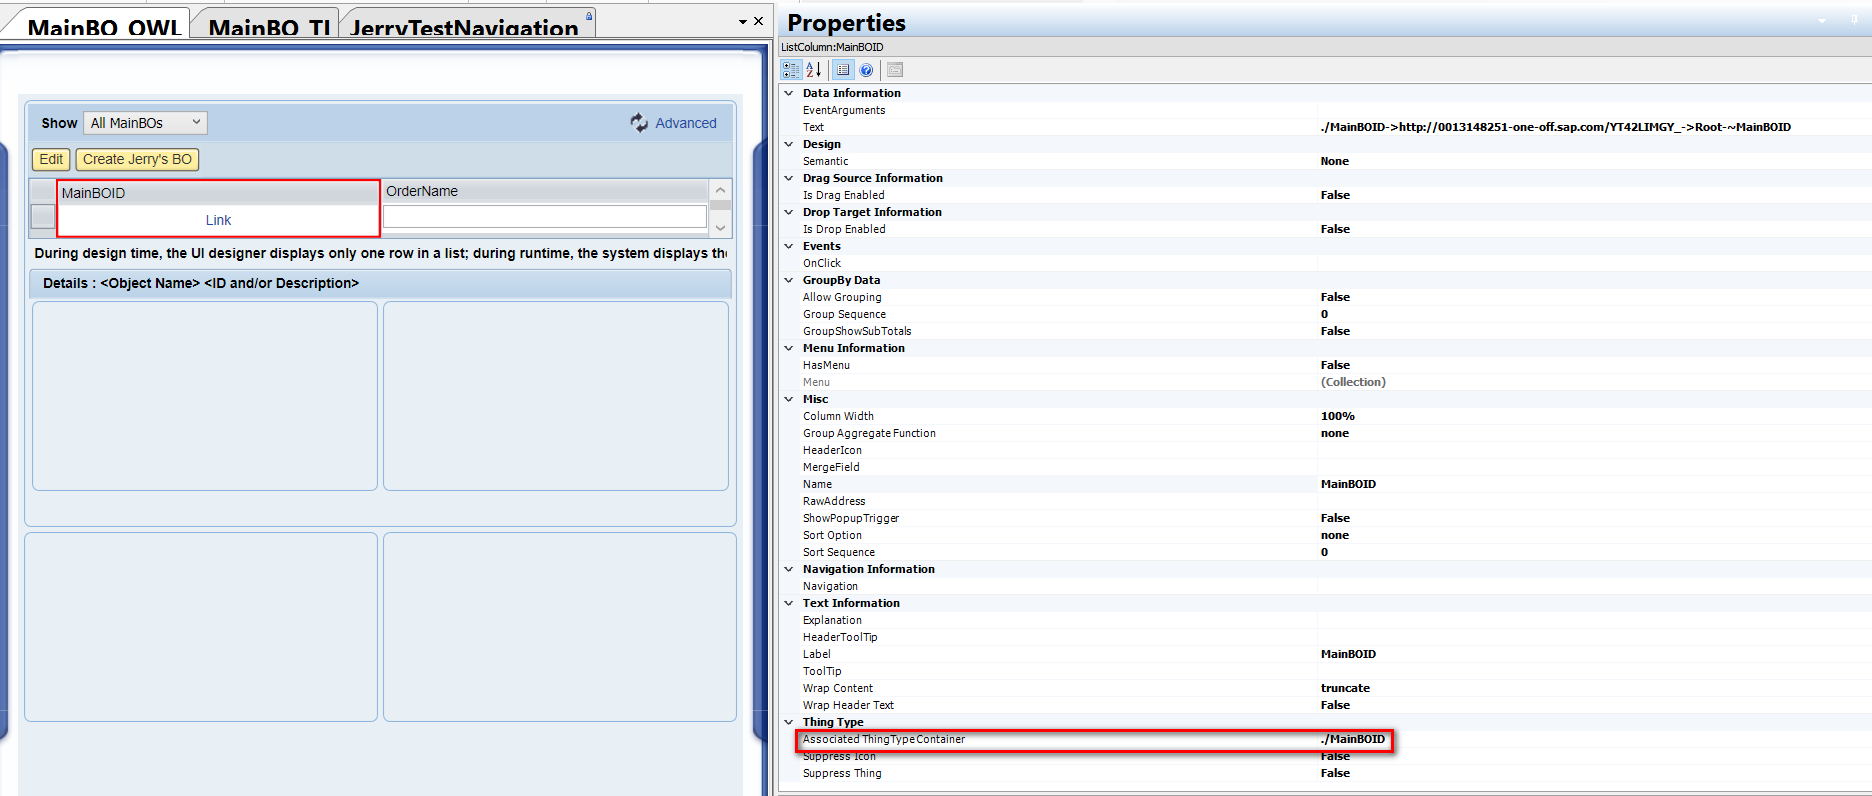Edit the Label MainBOID value
This screenshot has width=1872, height=796.
(x=1348, y=654)
